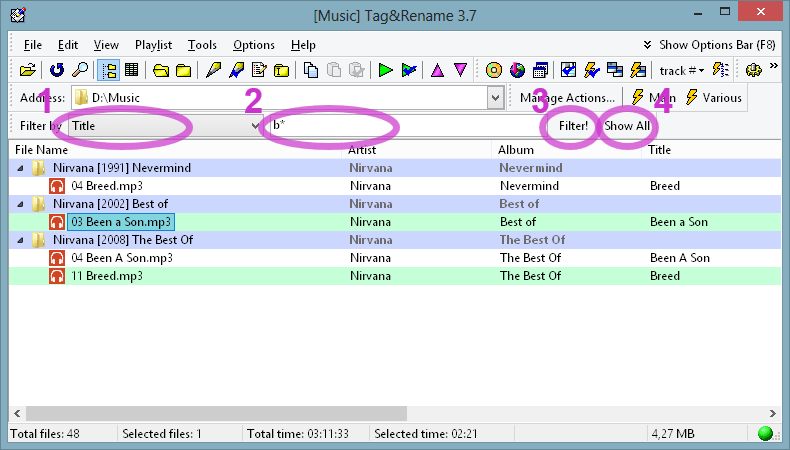Toggle the tree view mode icon
790x450 pixels.
click(x=108, y=70)
